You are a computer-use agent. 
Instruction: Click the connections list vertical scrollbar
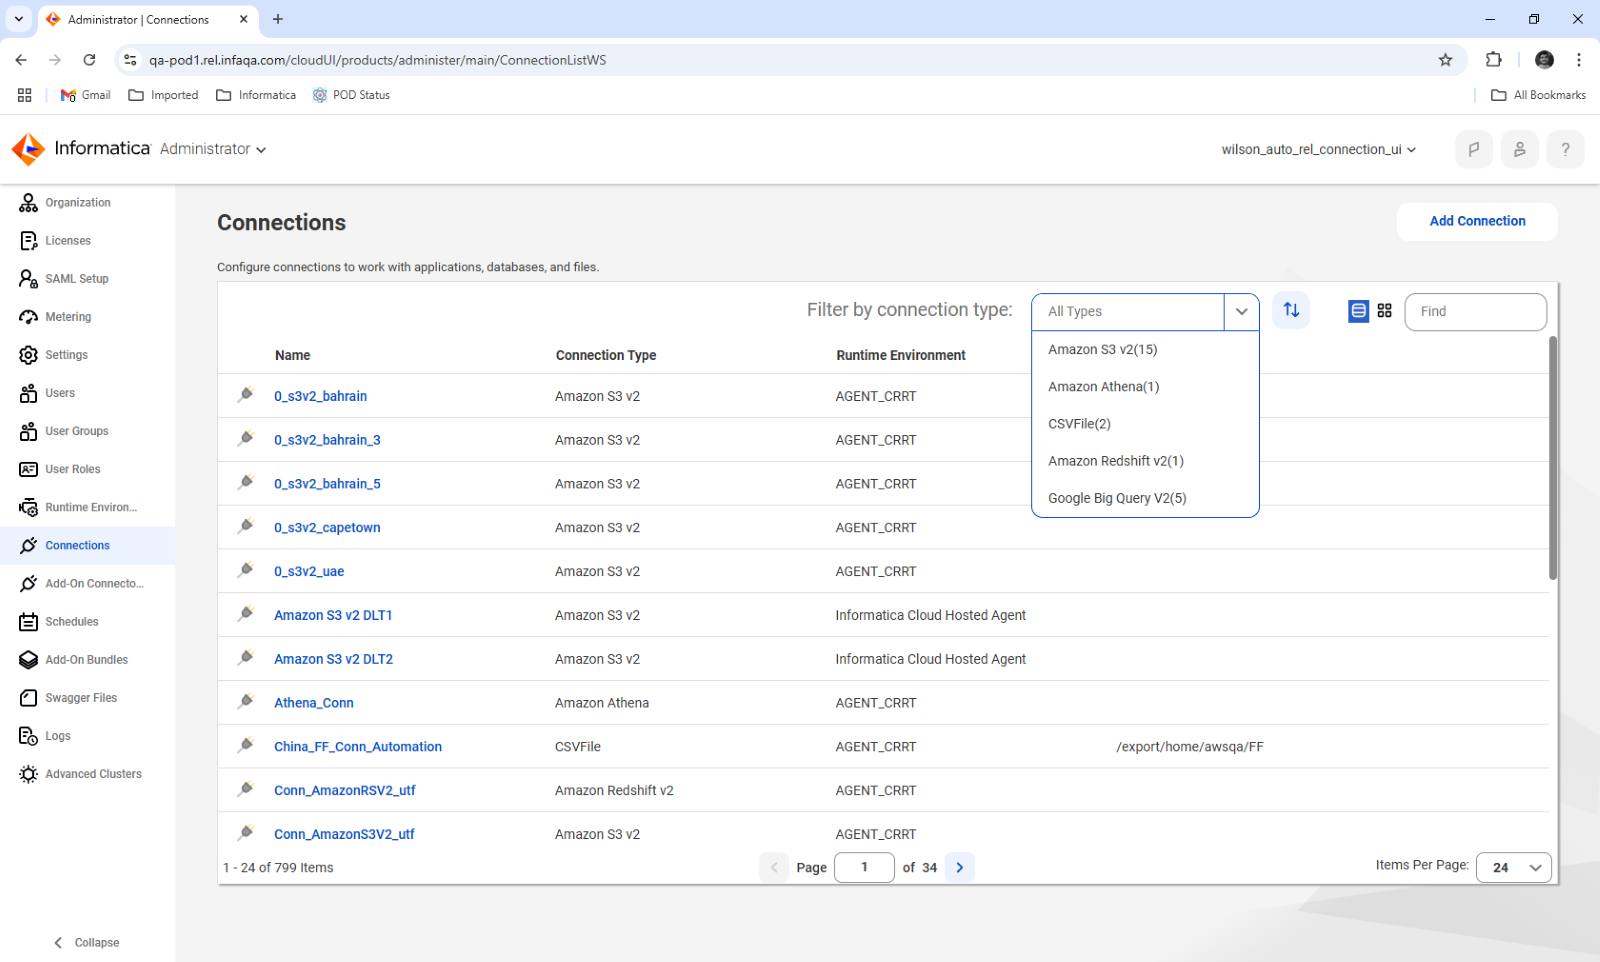coord(1553,458)
